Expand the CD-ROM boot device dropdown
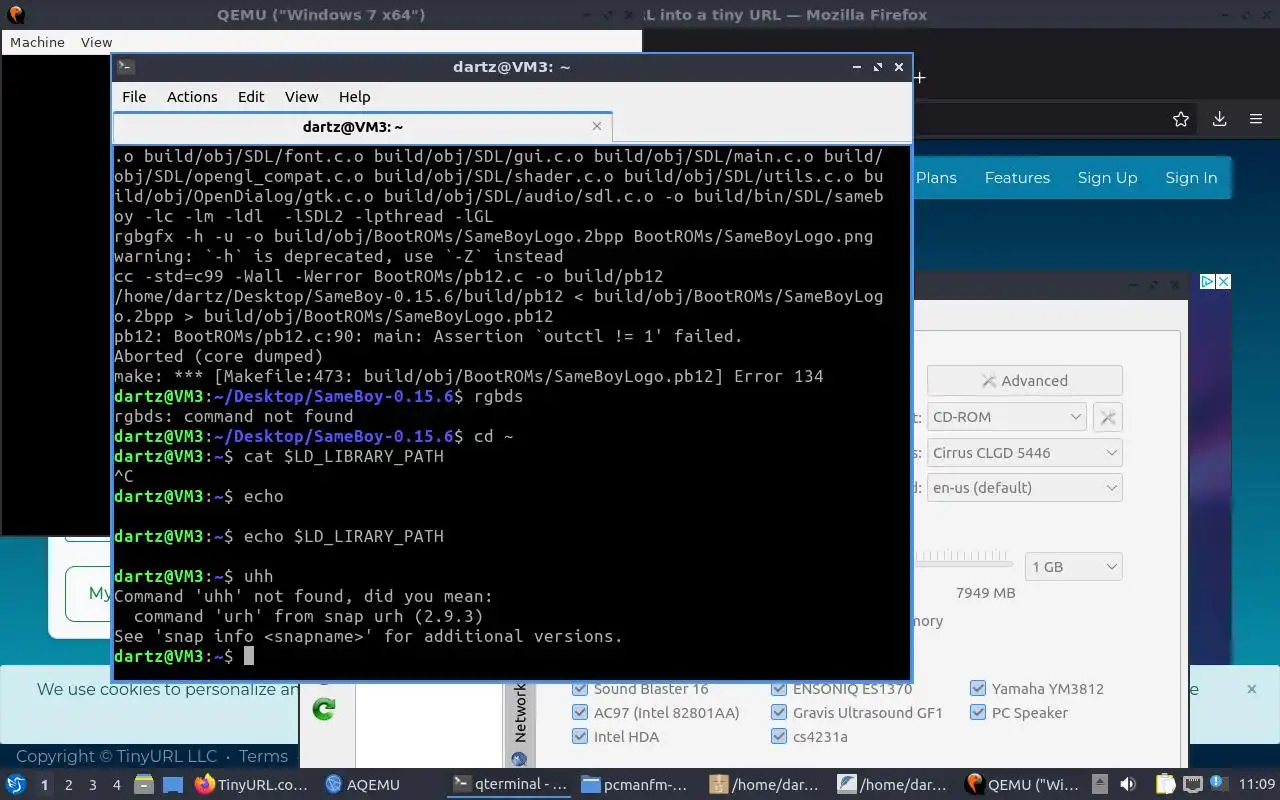Viewport: 1280px width, 800px height. point(1006,417)
